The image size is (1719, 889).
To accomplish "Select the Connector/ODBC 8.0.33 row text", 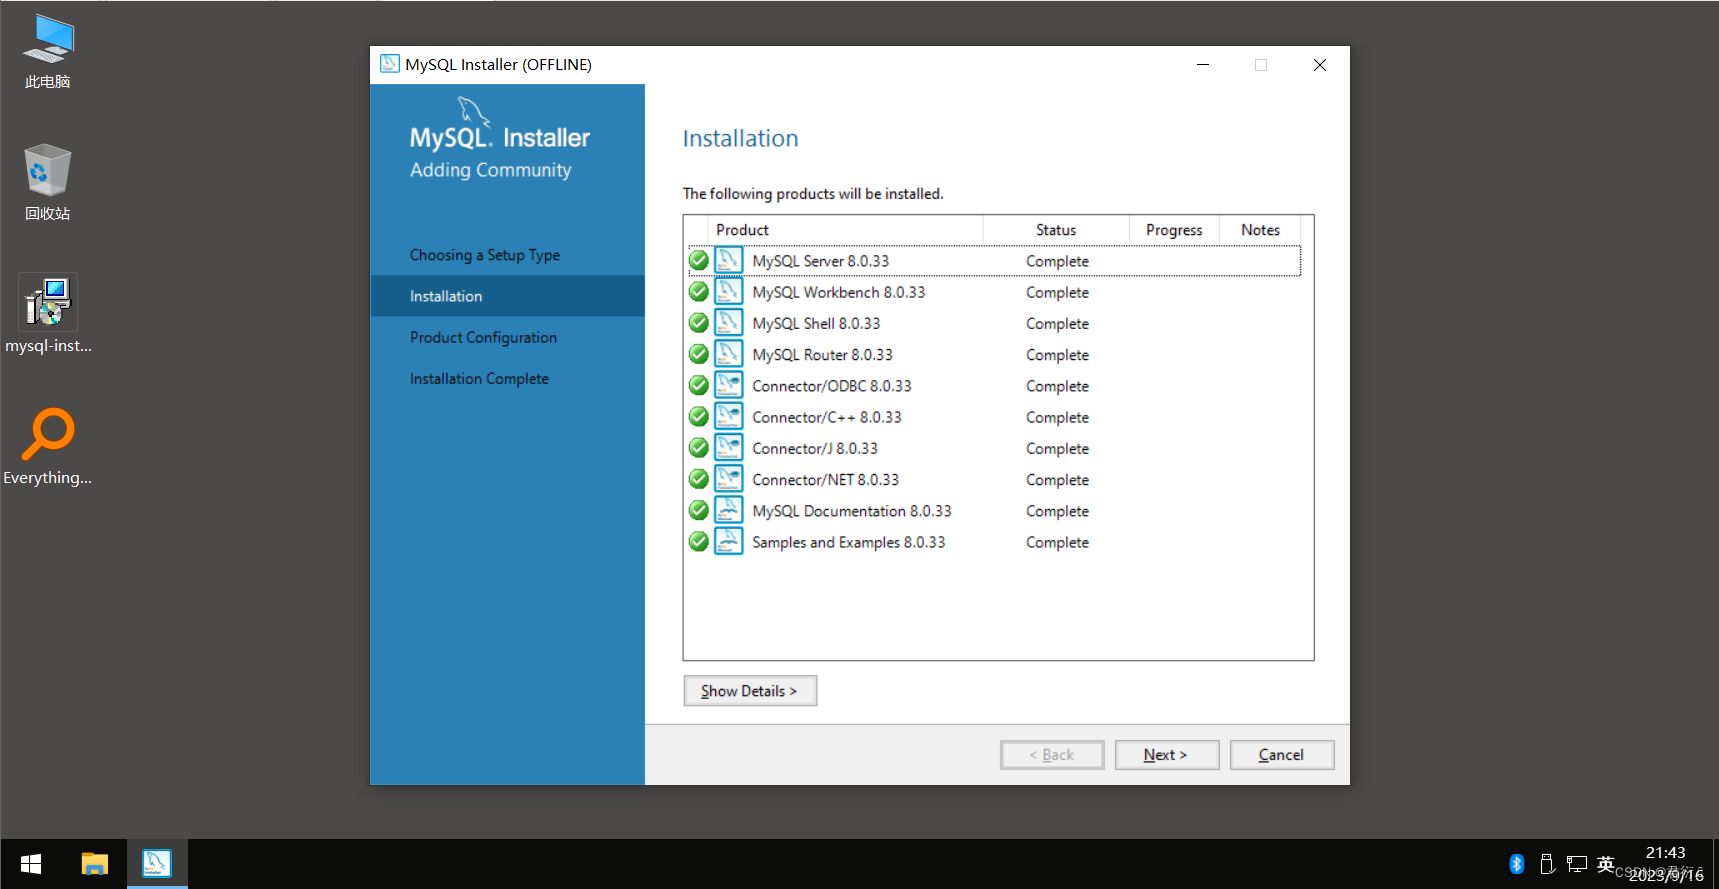I will 832,386.
